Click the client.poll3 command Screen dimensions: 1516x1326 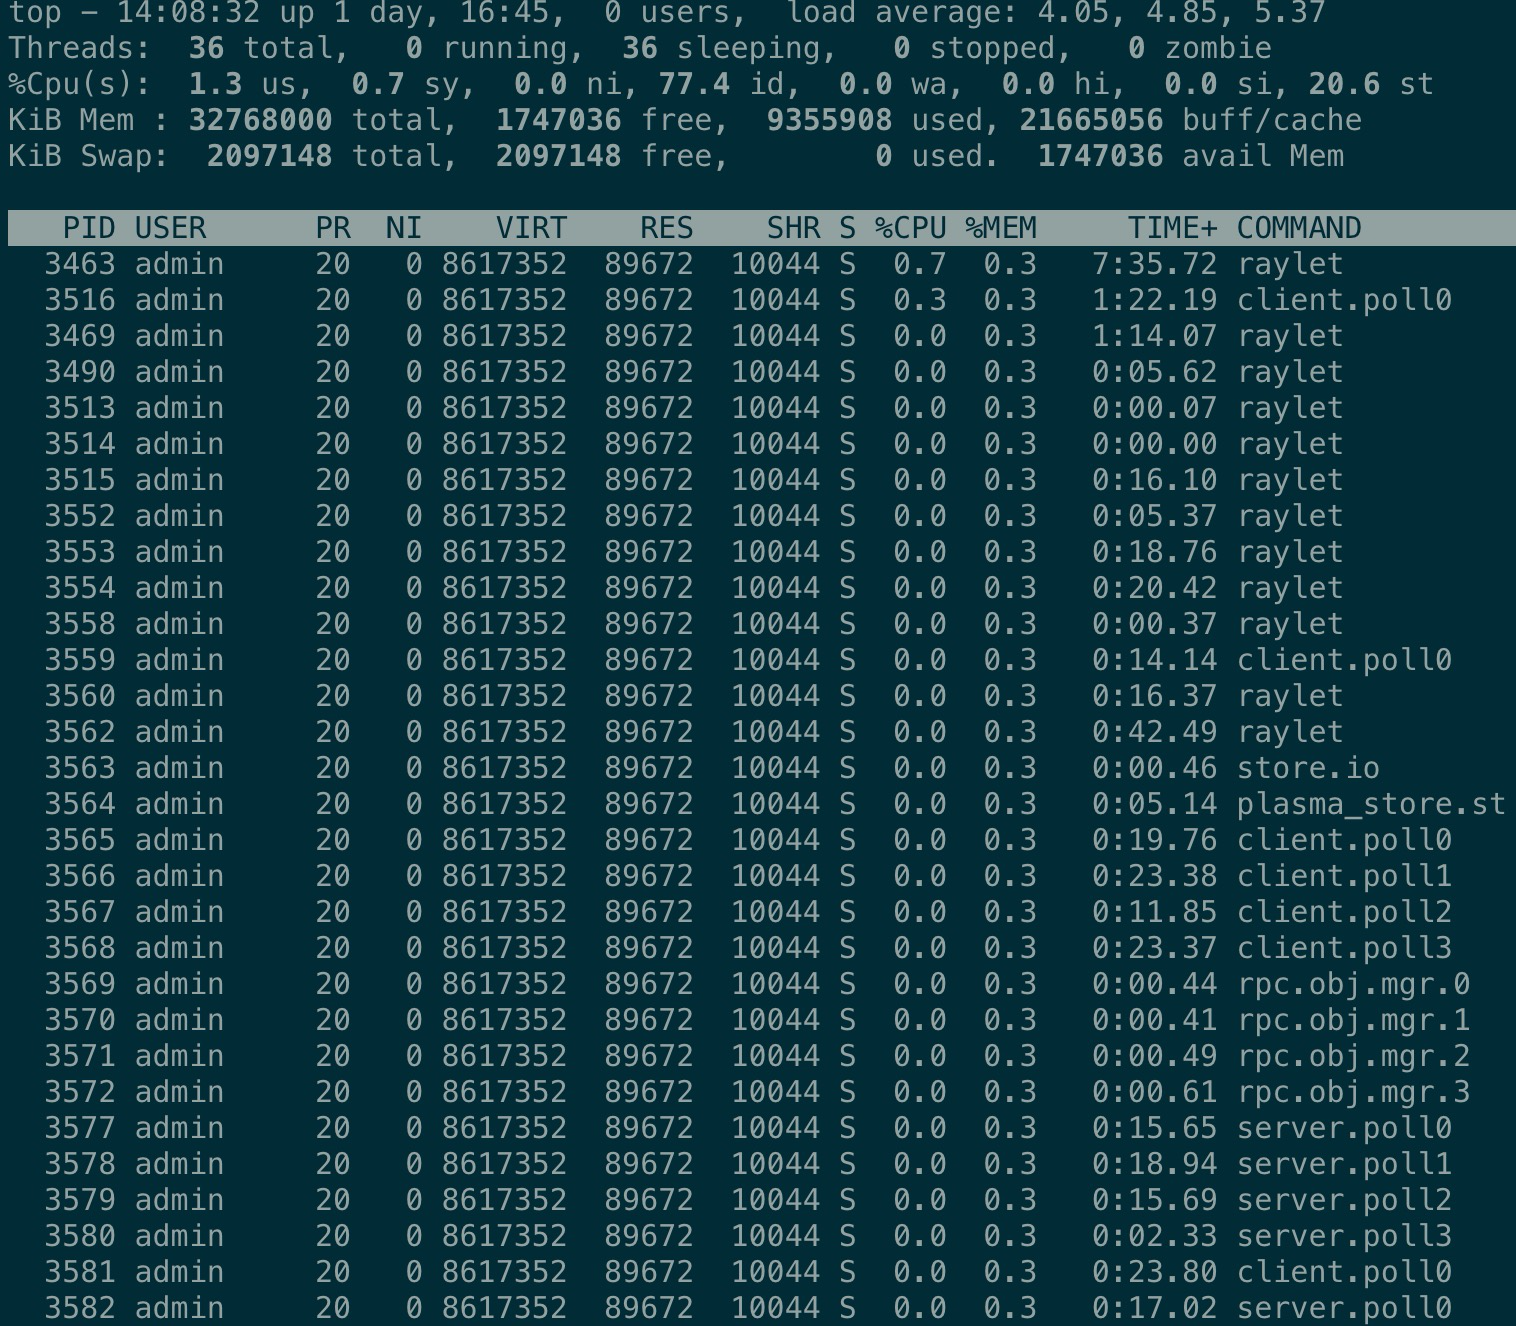point(1344,948)
